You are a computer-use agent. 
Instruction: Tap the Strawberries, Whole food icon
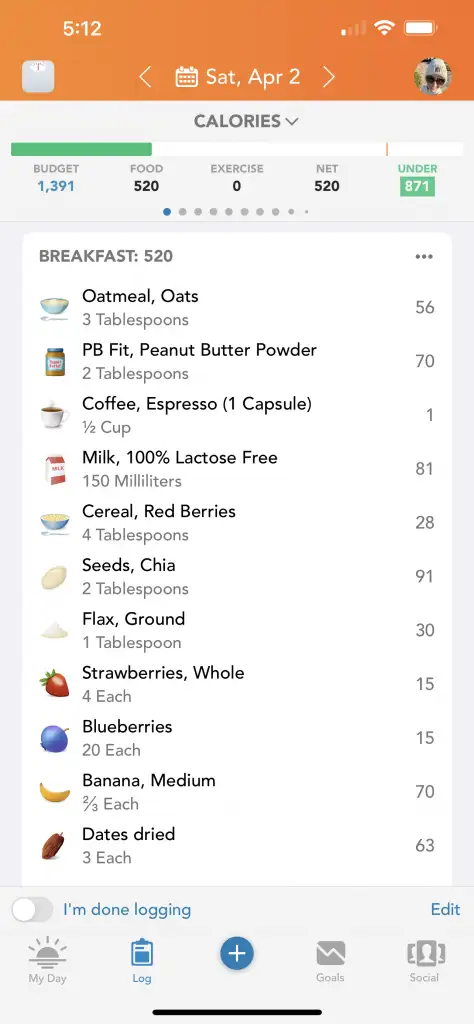(x=55, y=684)
